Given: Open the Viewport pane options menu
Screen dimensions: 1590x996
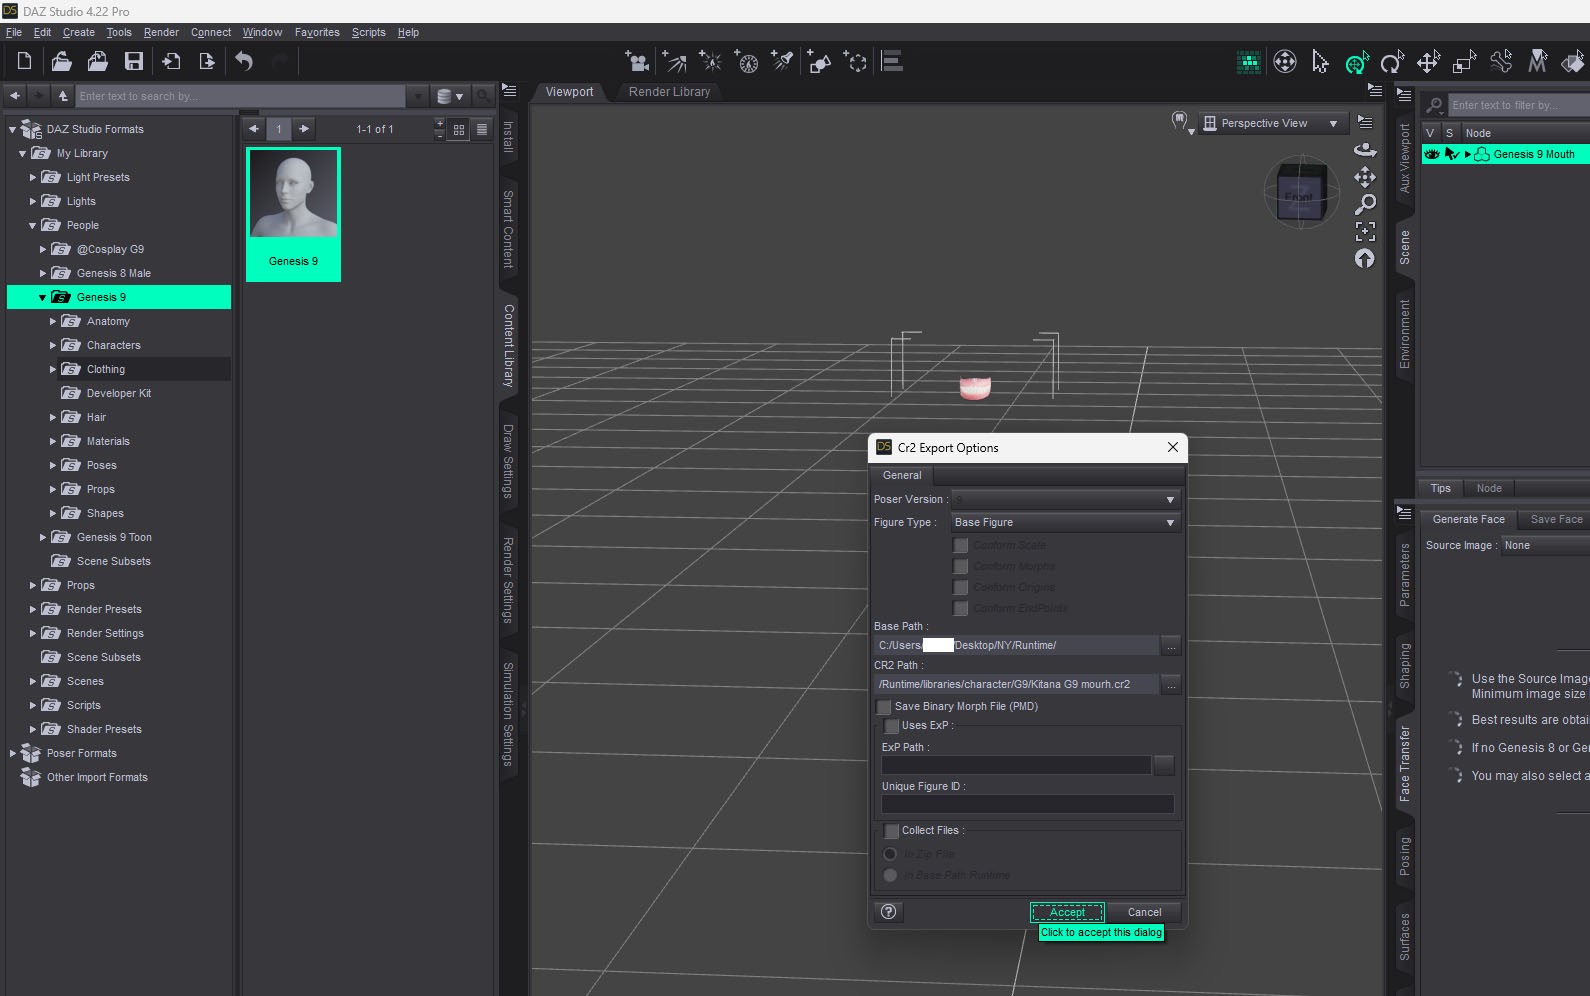Looking at the screenshot, I should tap(1375, 91).
